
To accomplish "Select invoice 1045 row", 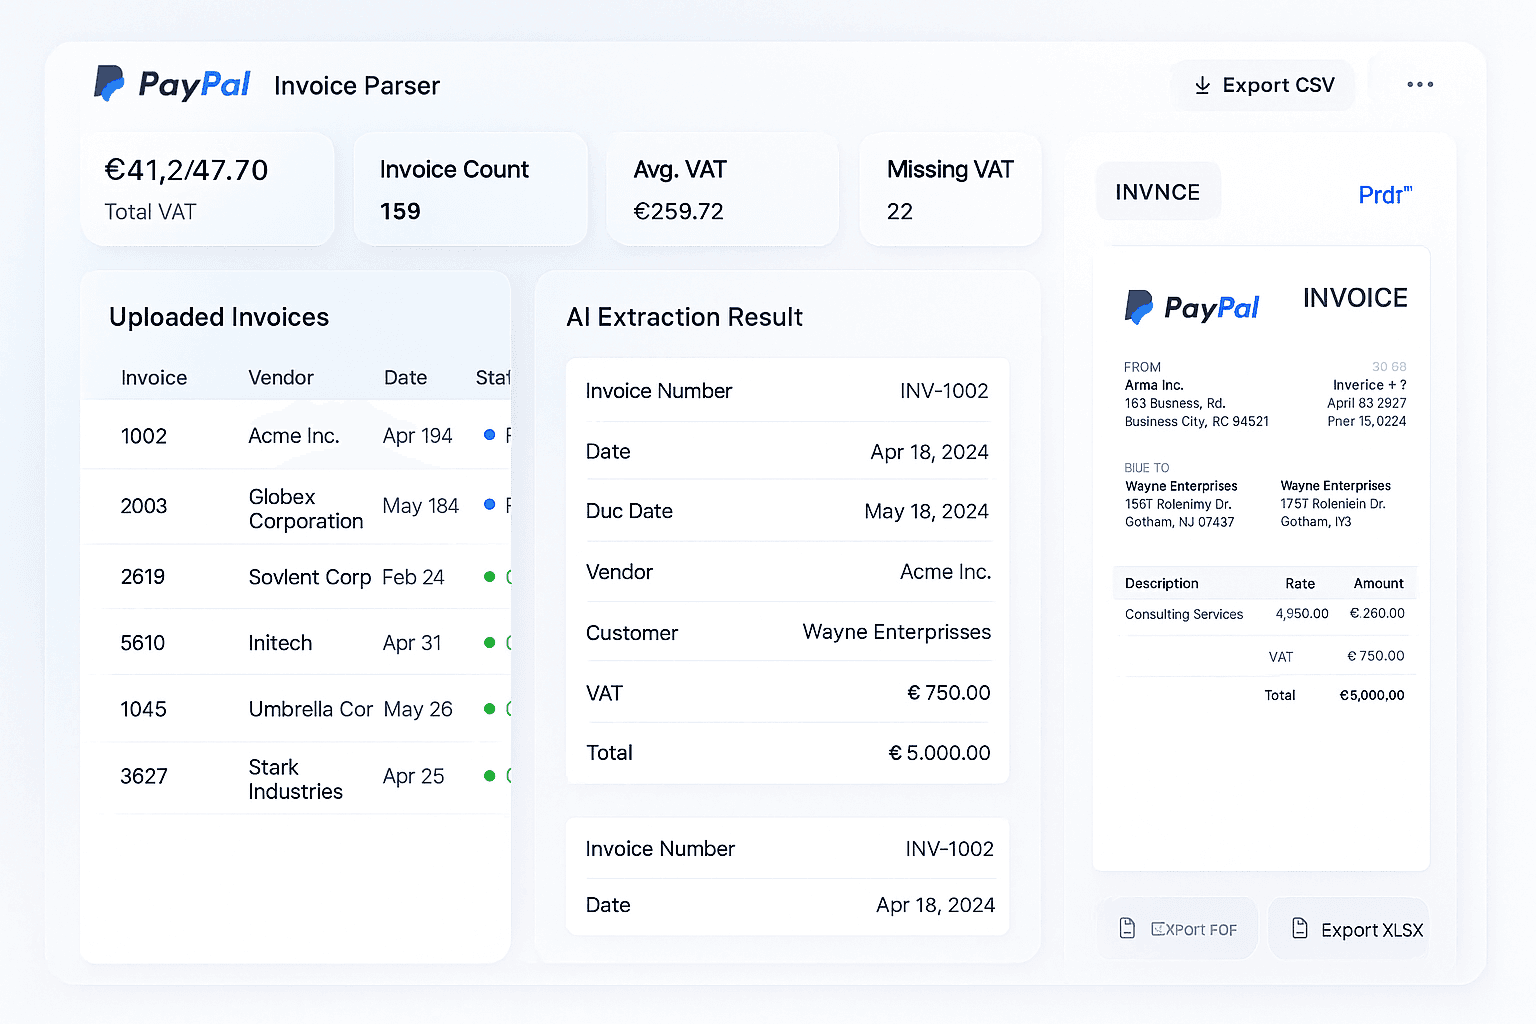I will pos(296,708).
